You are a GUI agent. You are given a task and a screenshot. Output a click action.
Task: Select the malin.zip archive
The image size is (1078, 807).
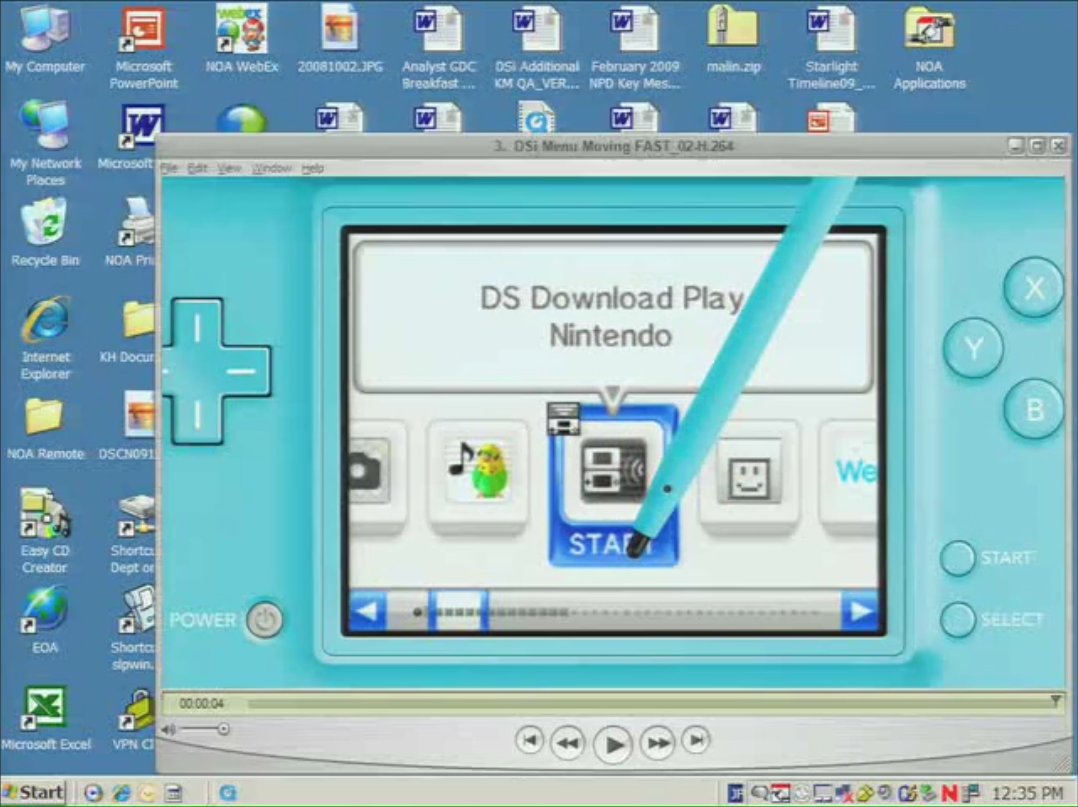coord(733,38)
